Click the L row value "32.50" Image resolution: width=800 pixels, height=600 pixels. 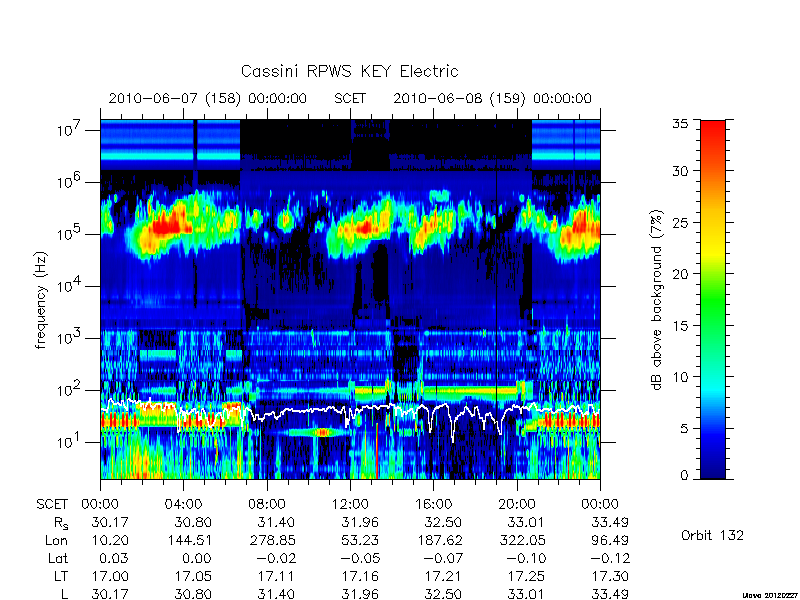point(443,594)
